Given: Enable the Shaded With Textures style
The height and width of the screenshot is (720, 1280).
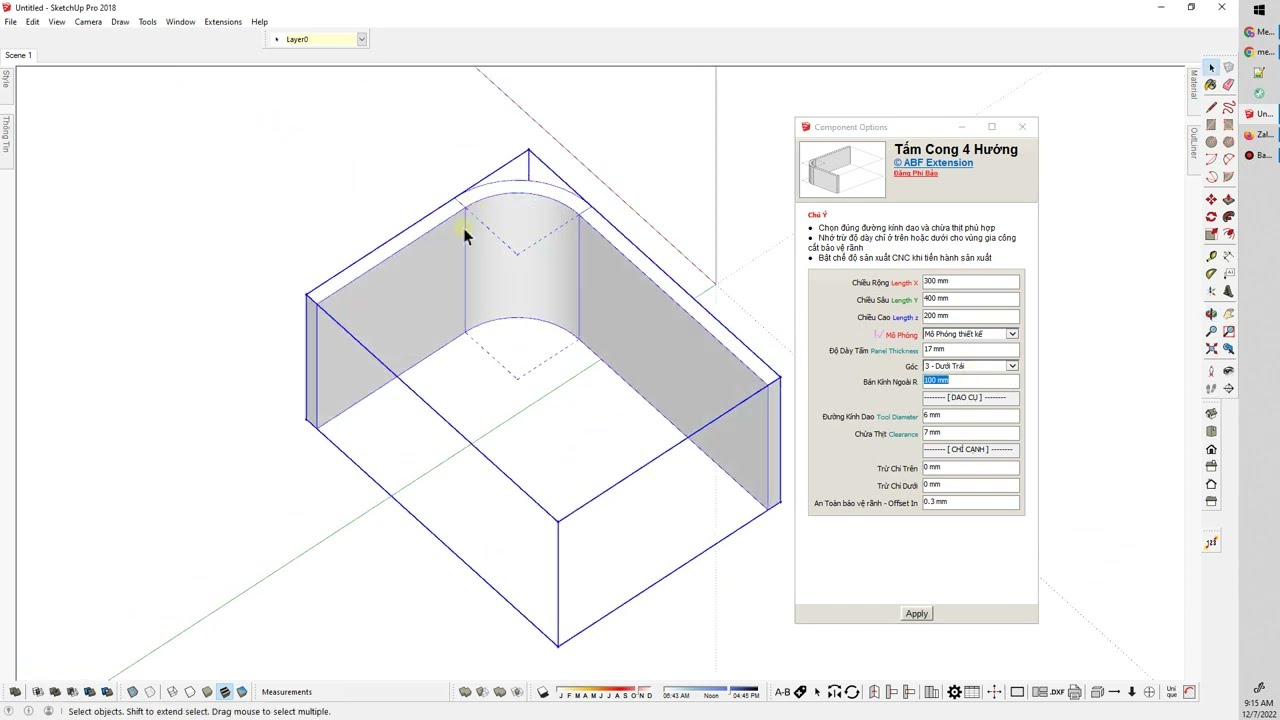Looking at the screenshot, I should [224, 692].
